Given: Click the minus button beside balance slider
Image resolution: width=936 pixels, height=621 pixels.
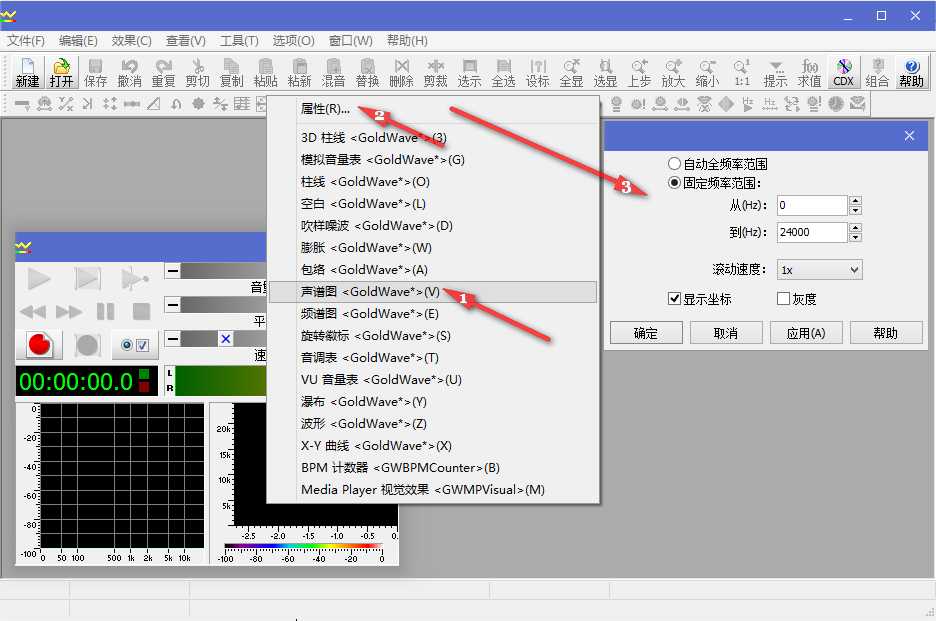Looking at the screenshot, I should 173,305.
